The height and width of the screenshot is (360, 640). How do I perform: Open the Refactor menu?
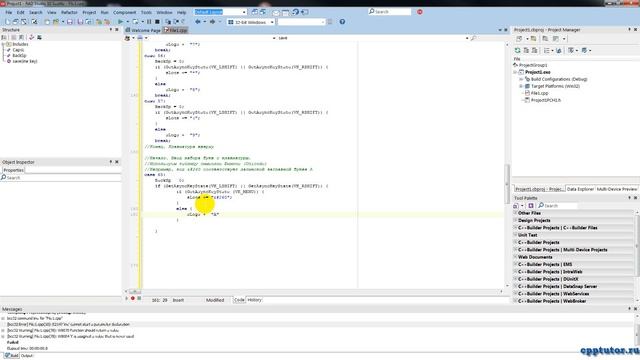coord(69,13)
